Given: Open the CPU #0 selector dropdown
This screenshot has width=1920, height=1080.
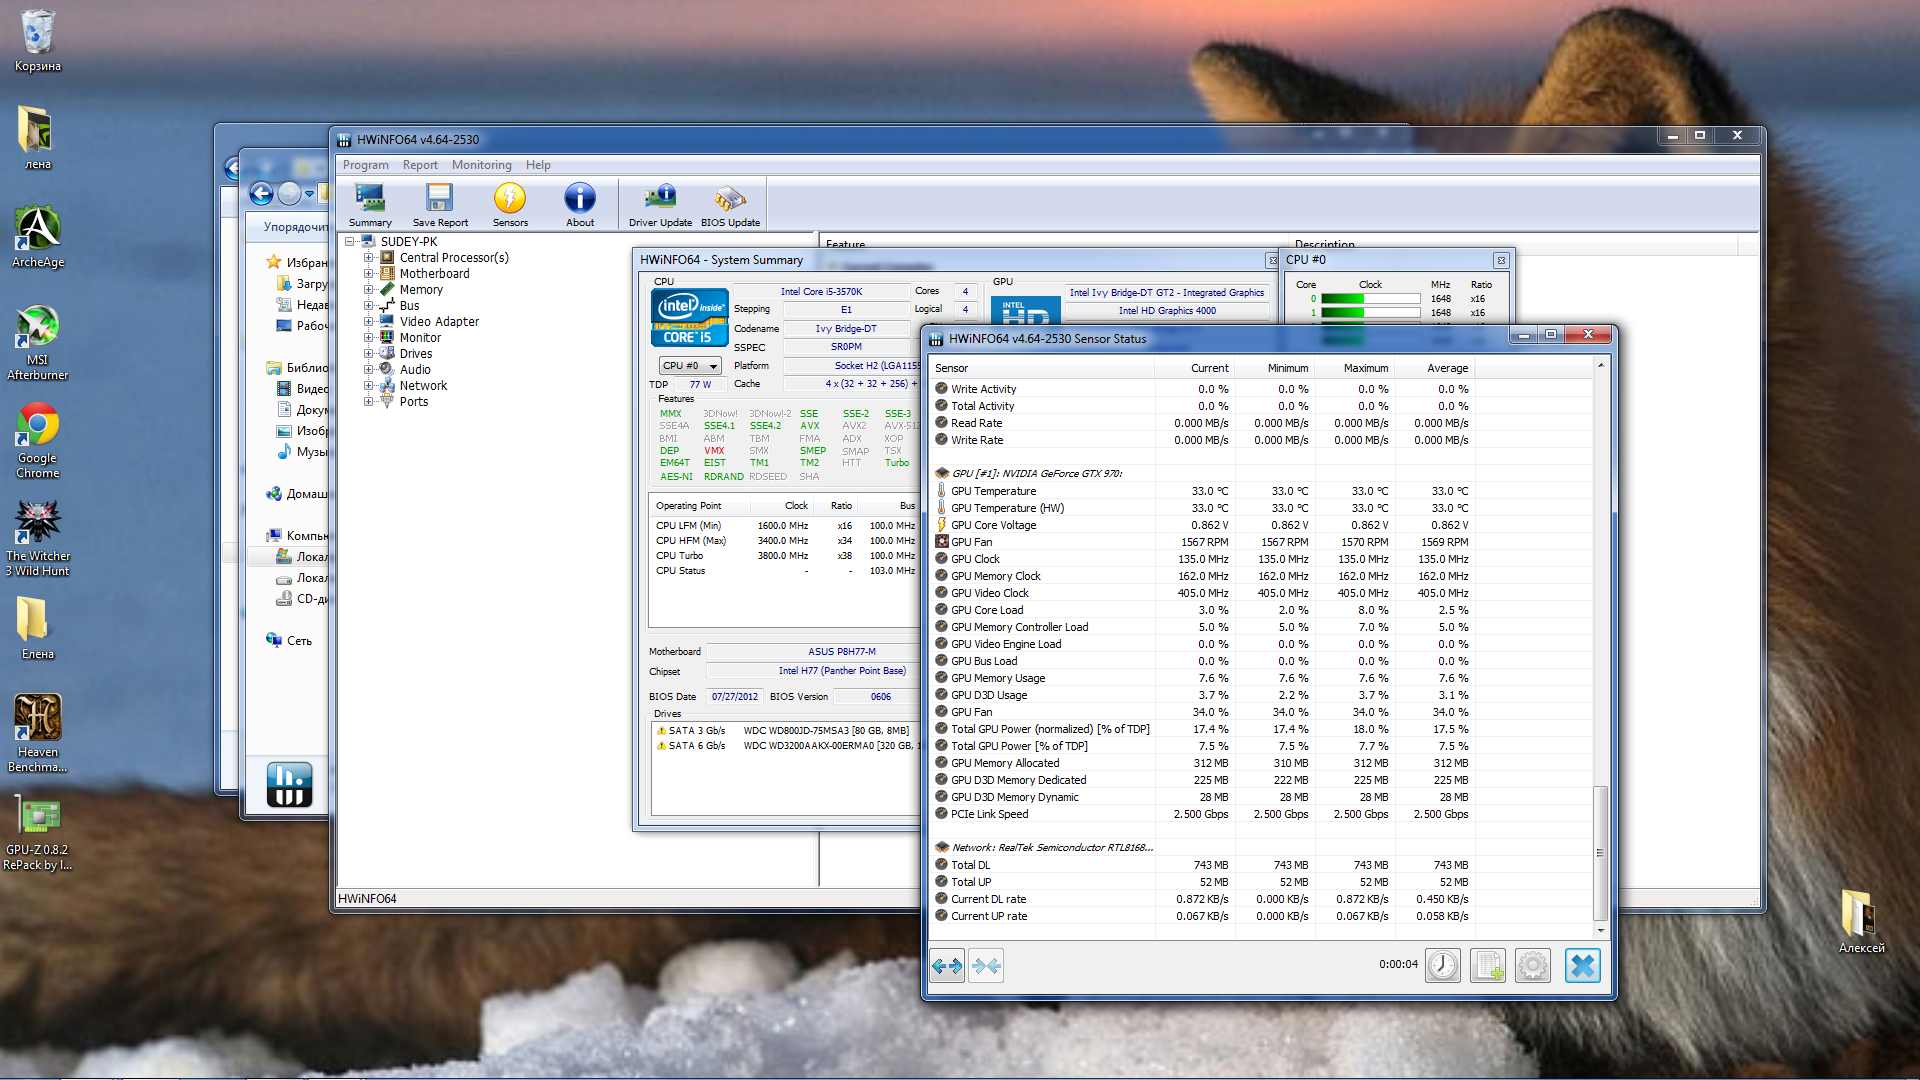Looking at the screenshot, I should pos(690,366).
